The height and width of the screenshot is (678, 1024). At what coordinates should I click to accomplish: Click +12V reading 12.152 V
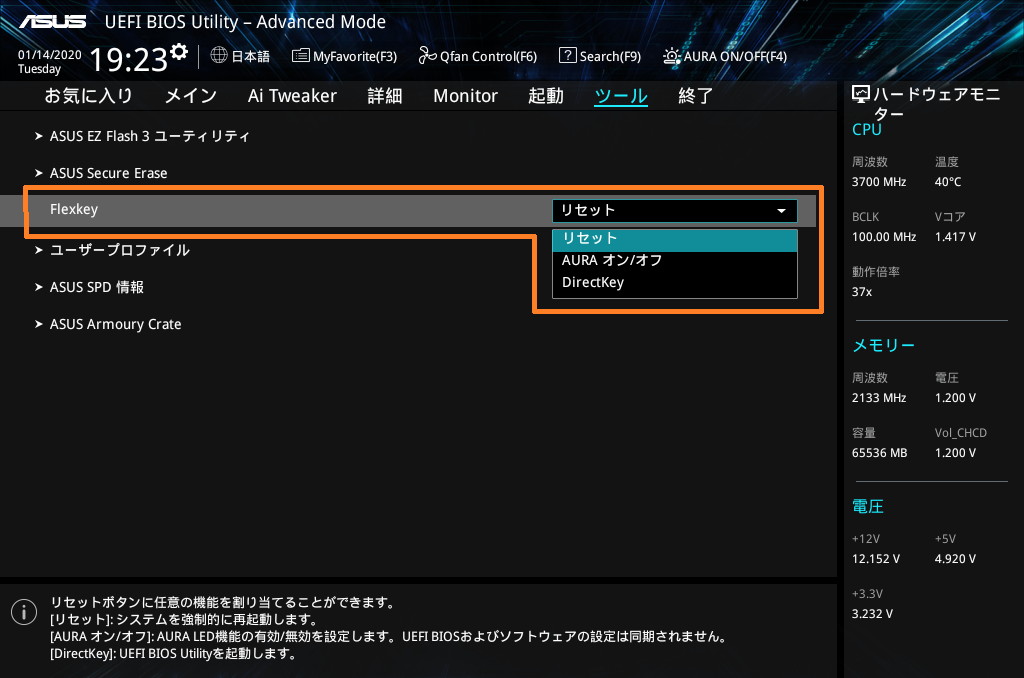tap(876, 559)
